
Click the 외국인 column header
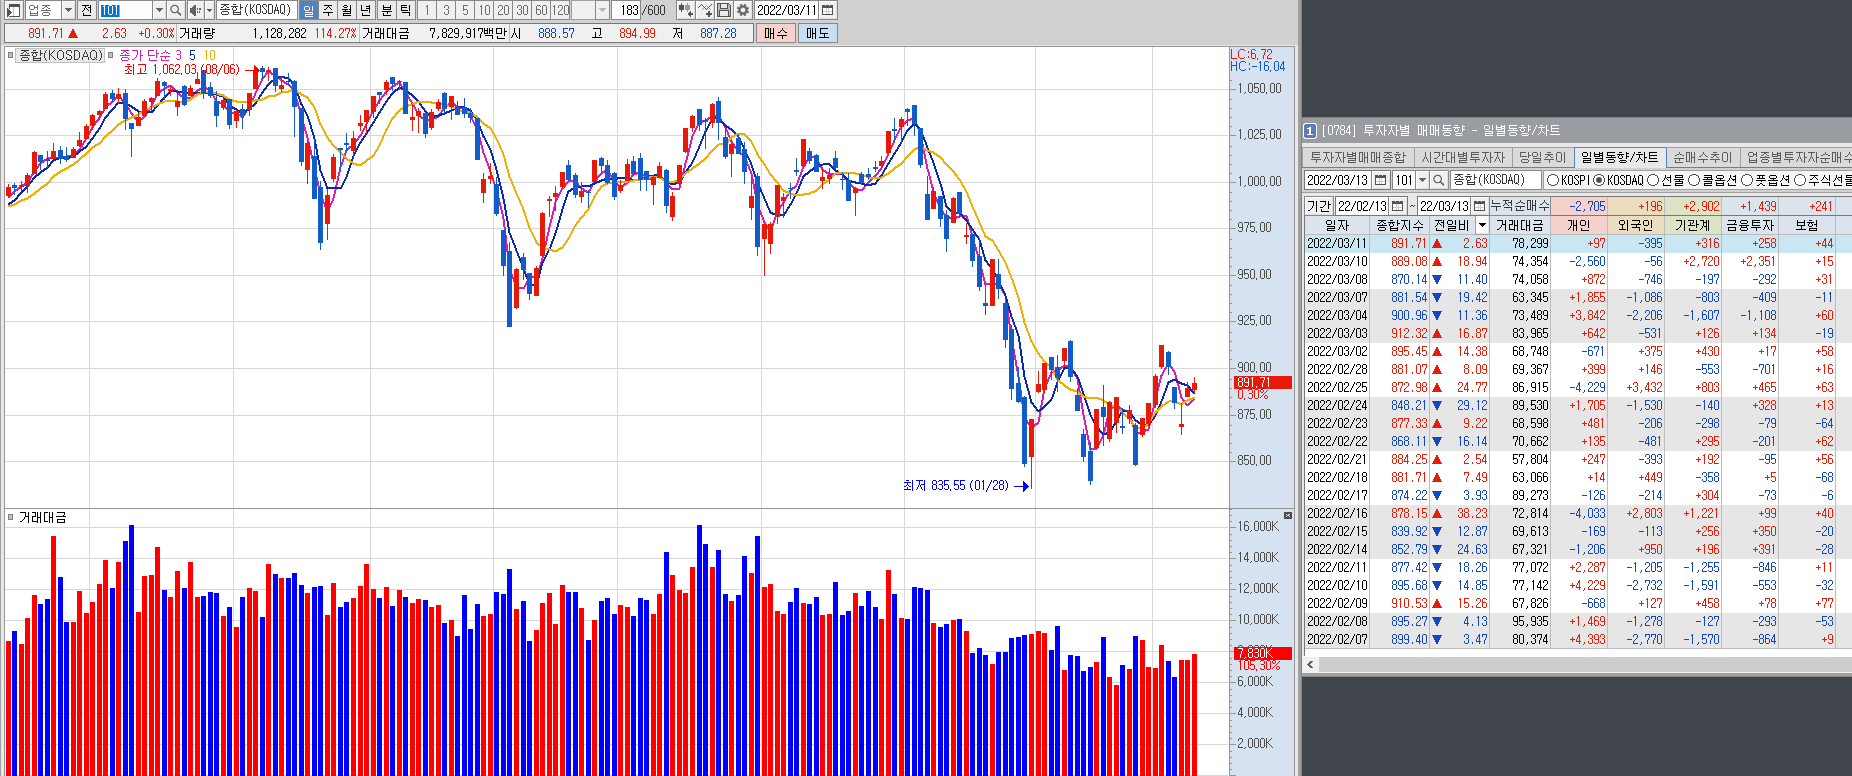point(1636,225)
